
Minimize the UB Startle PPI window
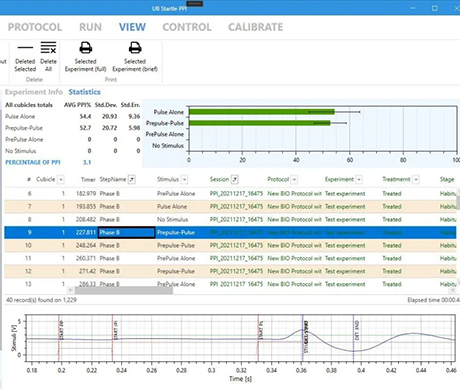click(x=413, y=8)
